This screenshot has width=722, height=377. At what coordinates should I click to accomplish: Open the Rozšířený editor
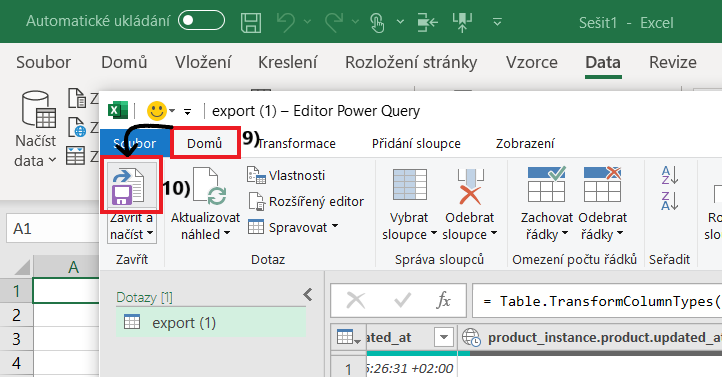(x=306, y=202)
